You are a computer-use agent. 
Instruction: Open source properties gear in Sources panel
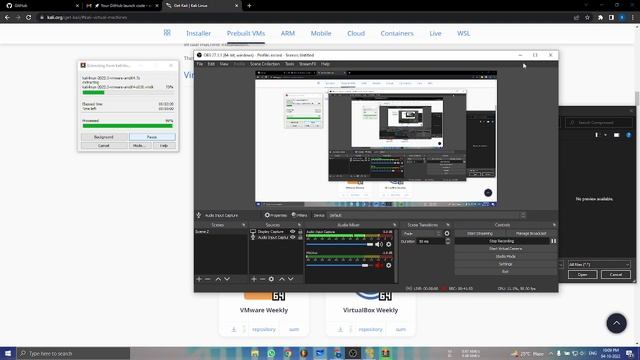point(271,279)
